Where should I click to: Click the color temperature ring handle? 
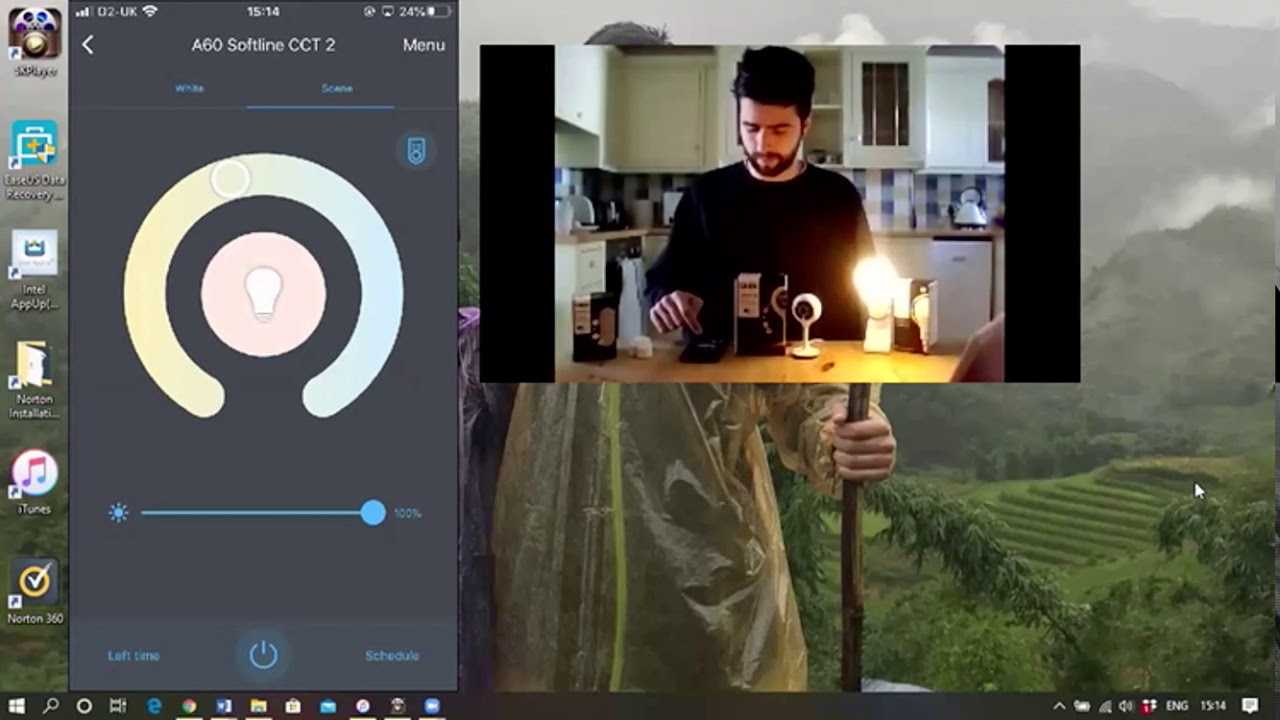coord(231,179)
